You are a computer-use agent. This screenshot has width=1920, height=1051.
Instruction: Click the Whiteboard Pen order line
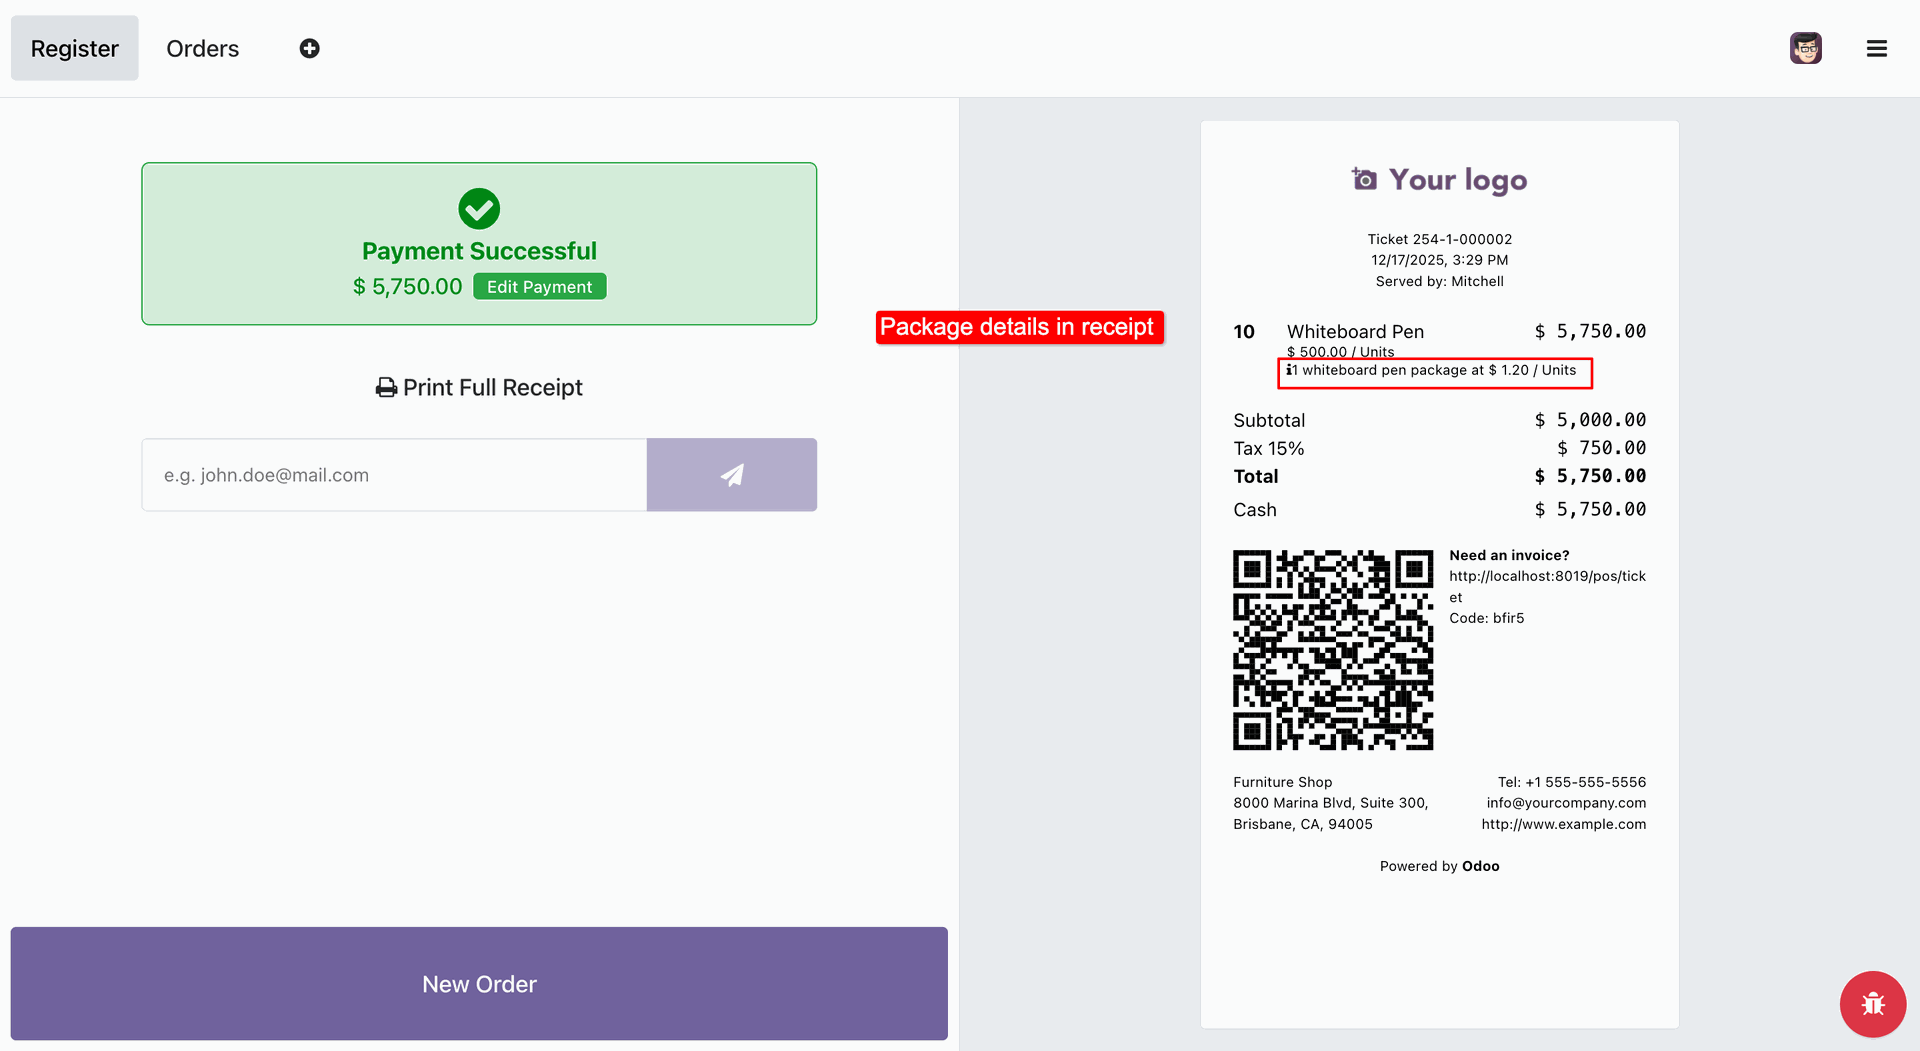point(1355,332)
